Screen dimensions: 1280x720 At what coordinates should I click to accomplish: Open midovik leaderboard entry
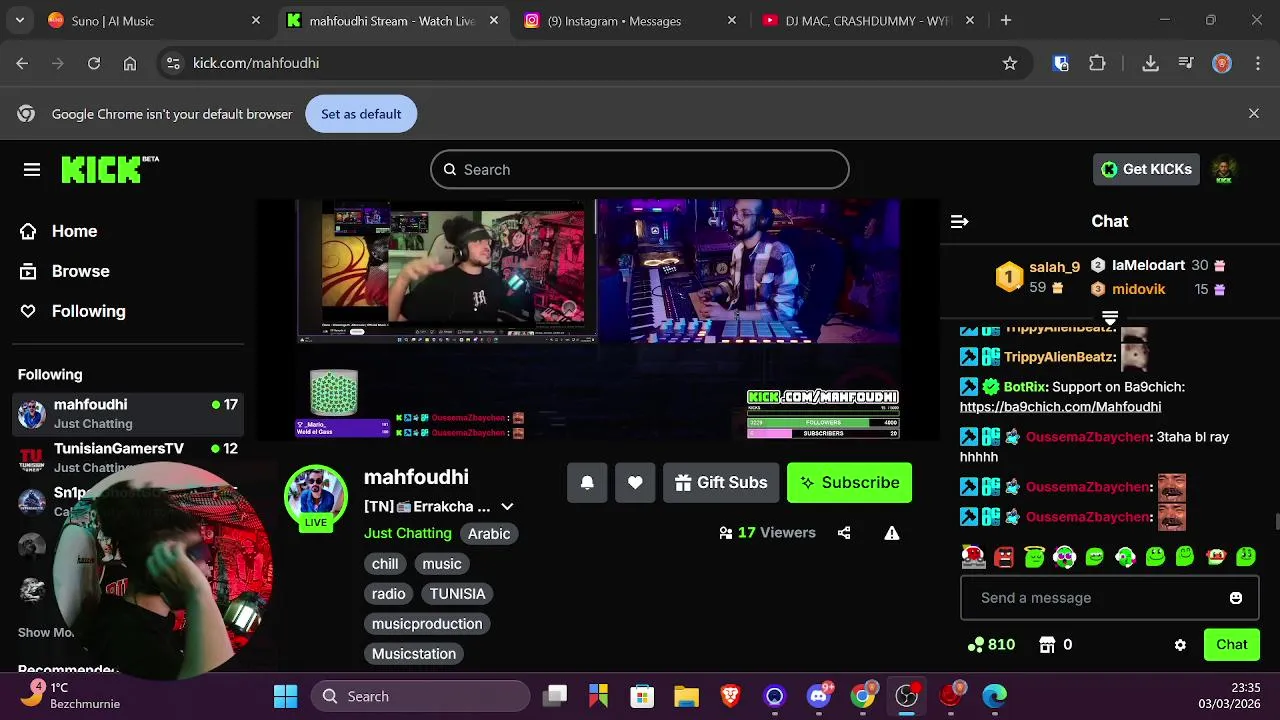[1158, 289]
